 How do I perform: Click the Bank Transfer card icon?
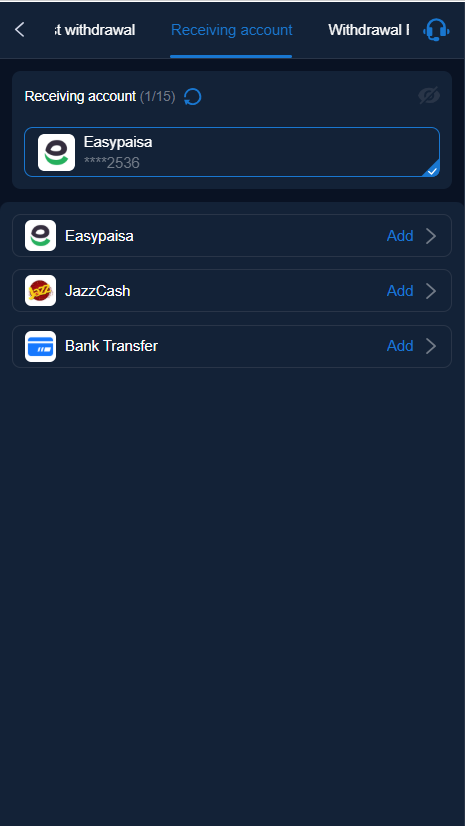41,346
